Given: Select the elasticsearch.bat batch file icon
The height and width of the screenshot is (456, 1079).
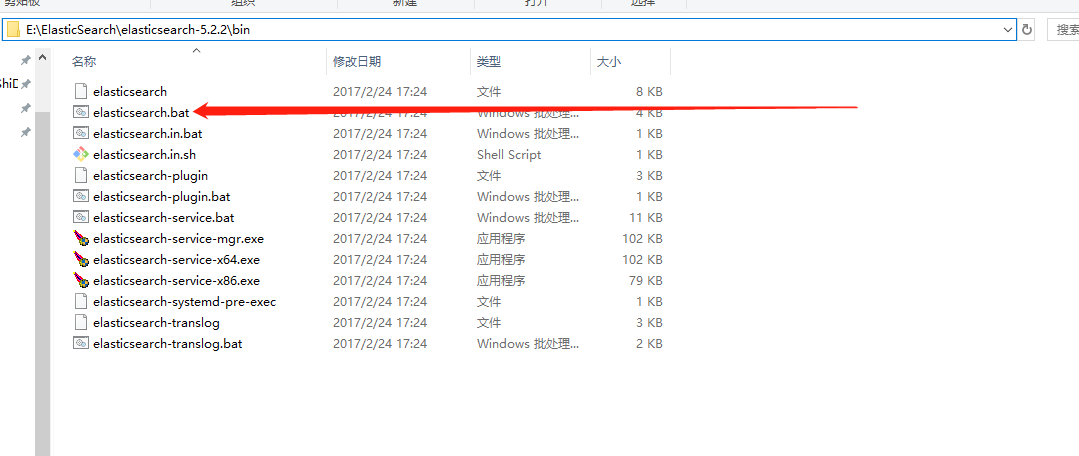Looking at the screenshot, I should point(81,112).
